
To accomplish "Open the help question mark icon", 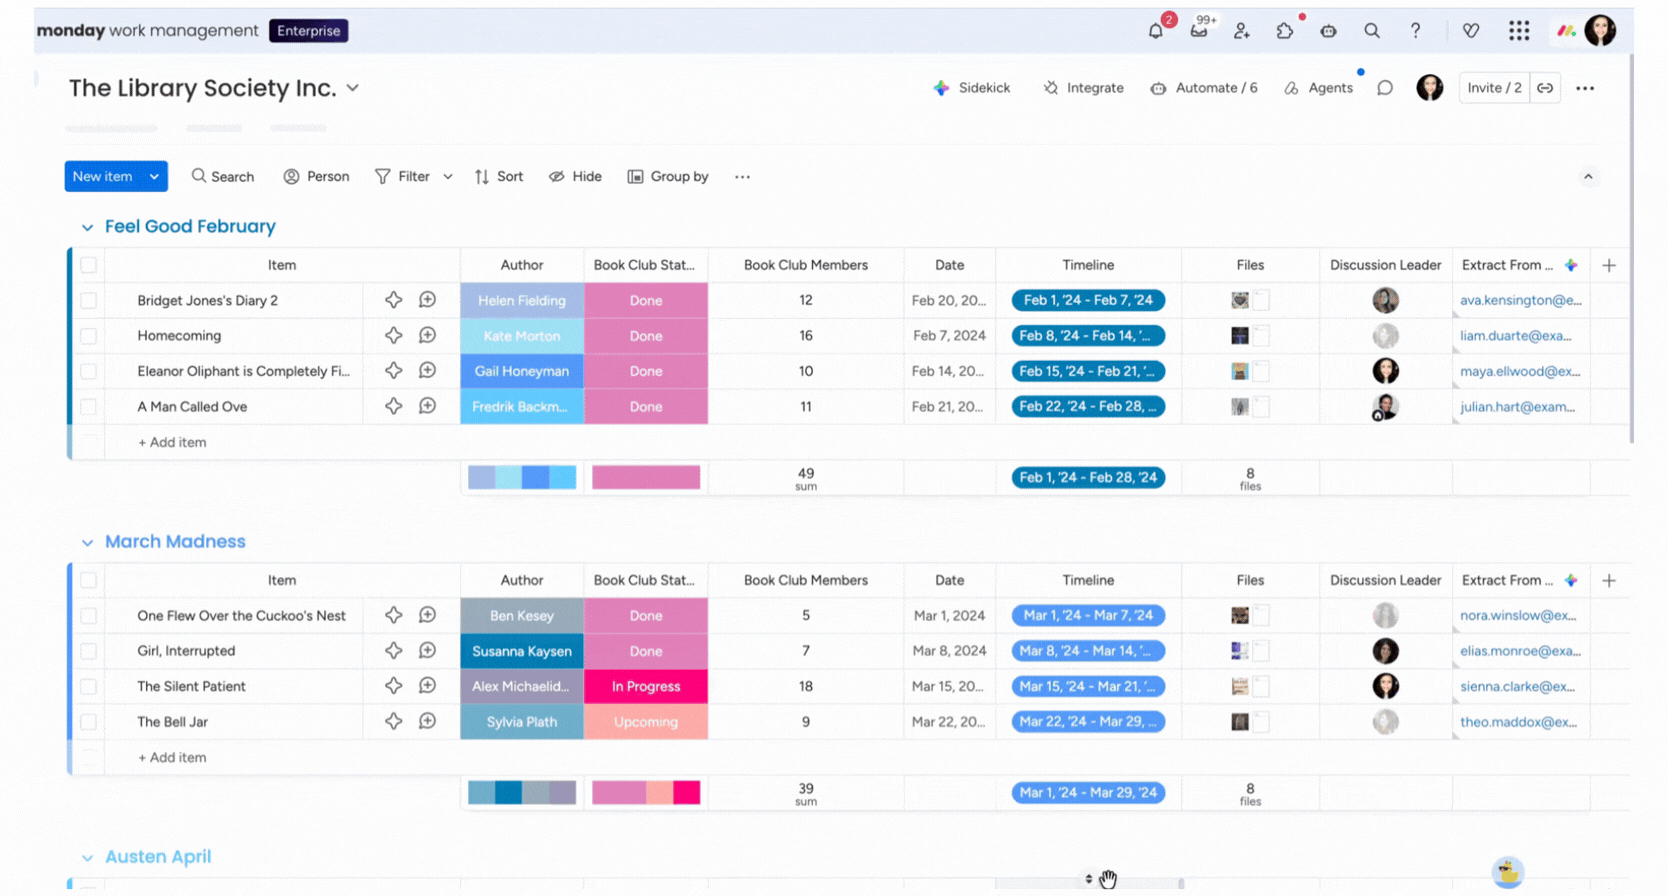I will pyautogui.click(x=1415, y=31).
